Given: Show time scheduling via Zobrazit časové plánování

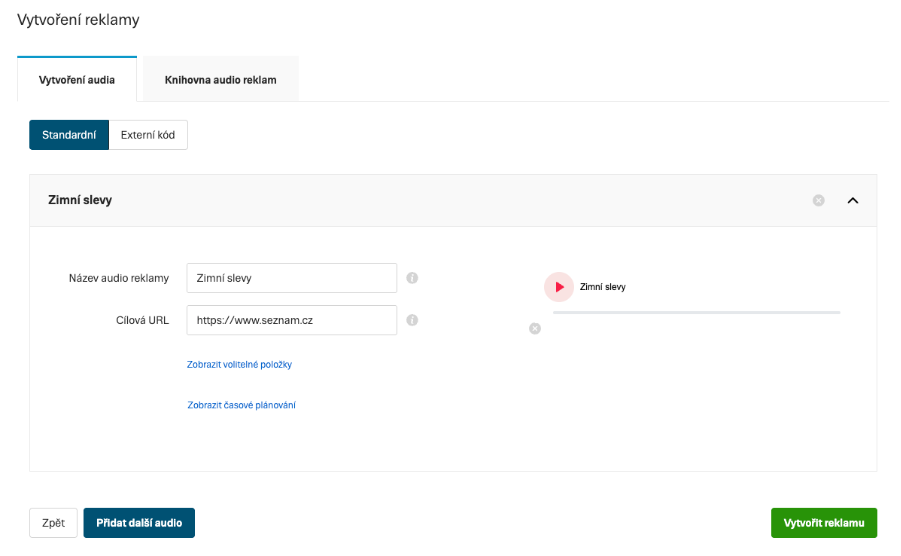Looking at the screenshot, I should (x=241, y=405).
